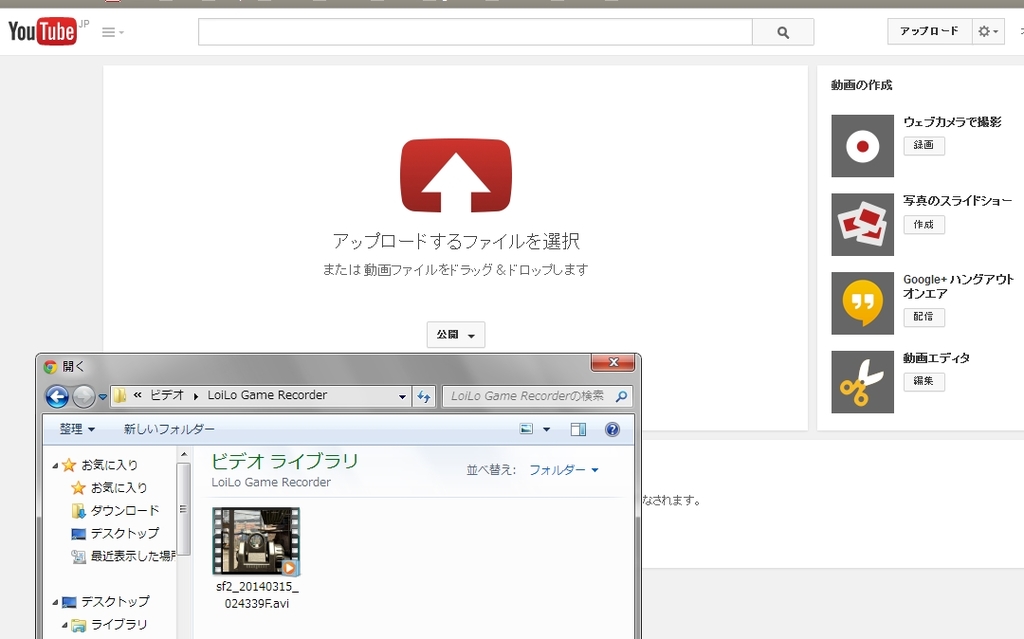1024x639 pixels.
Task: Click the video editor scissors icon
Action: click(862, 381)
